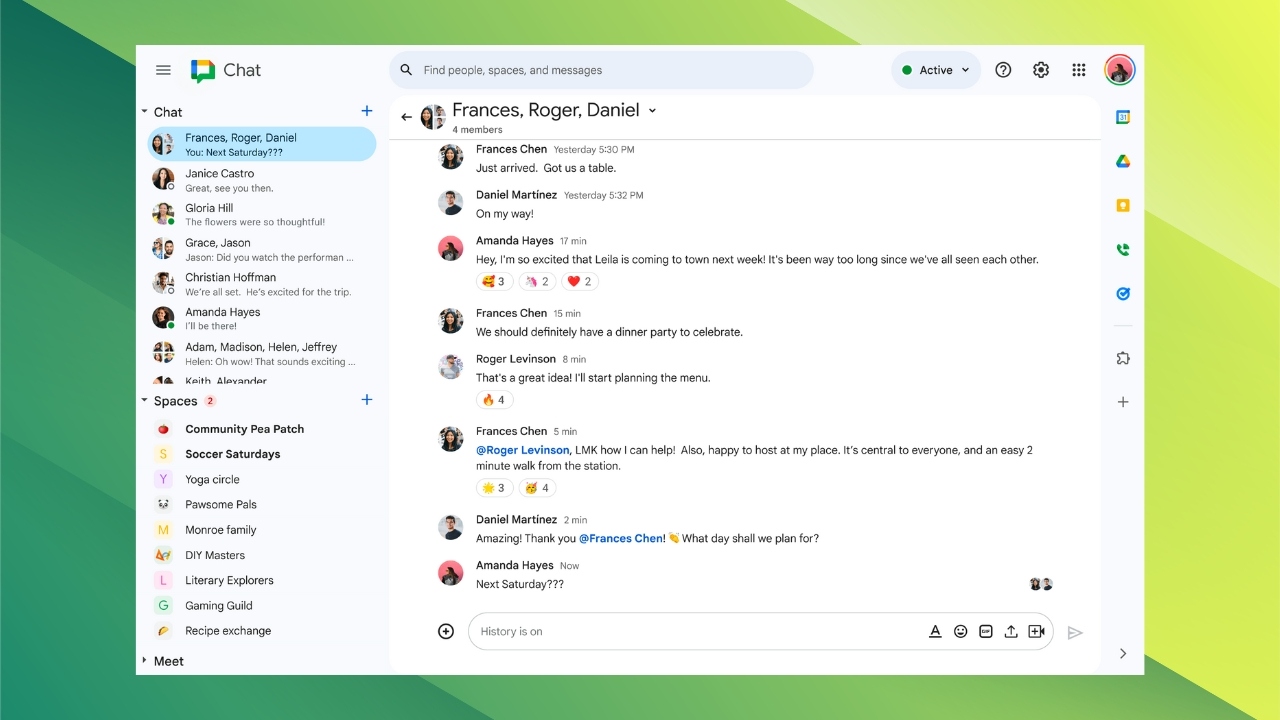Open the Google apps grid
The height and width of the screenshot is (720, 1280).
(1079, 70)
